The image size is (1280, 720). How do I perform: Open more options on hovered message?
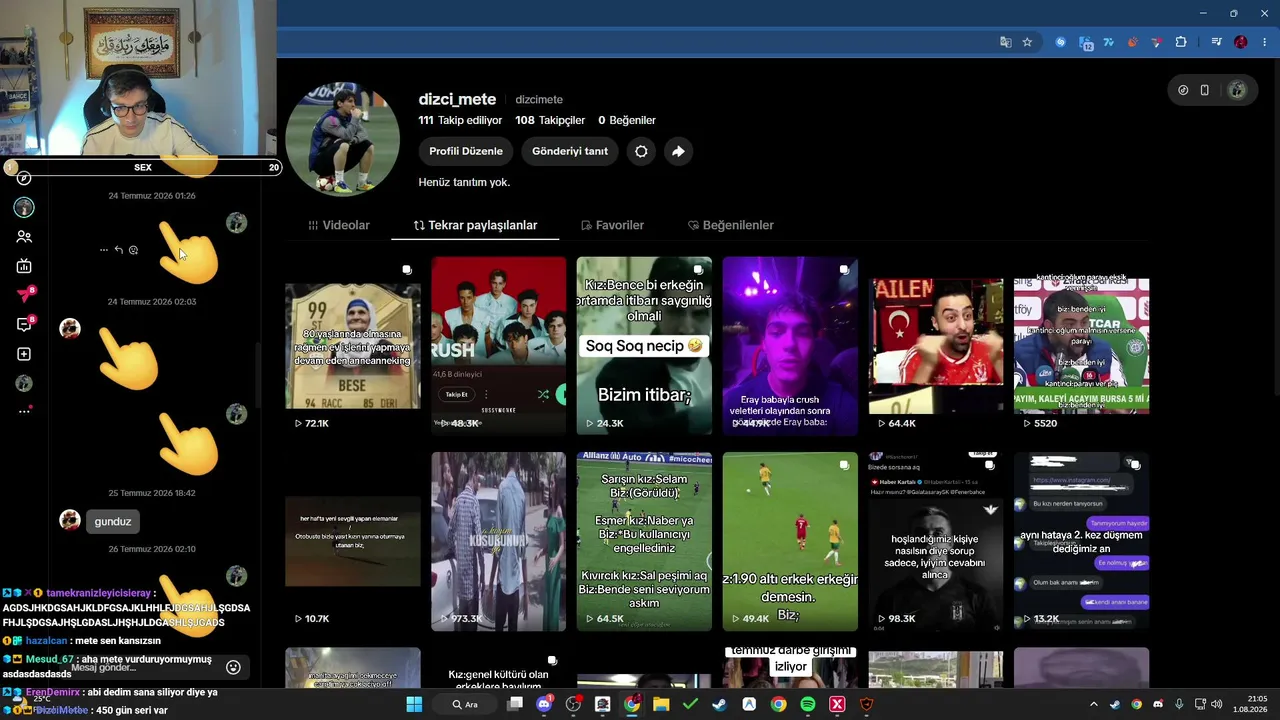coord(103,250)
